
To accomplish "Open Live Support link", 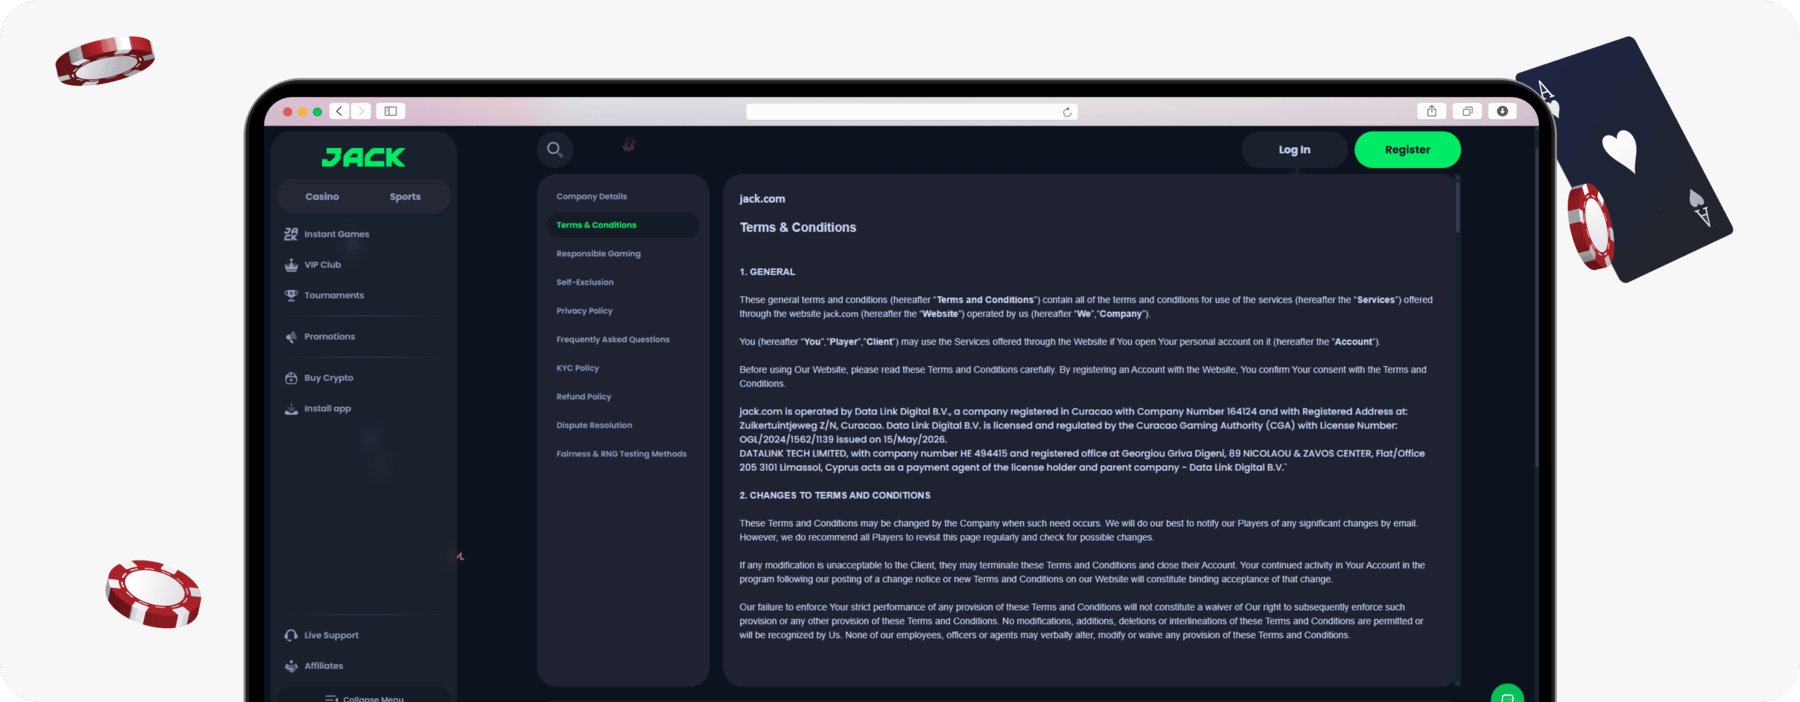I will click(331, 635).
